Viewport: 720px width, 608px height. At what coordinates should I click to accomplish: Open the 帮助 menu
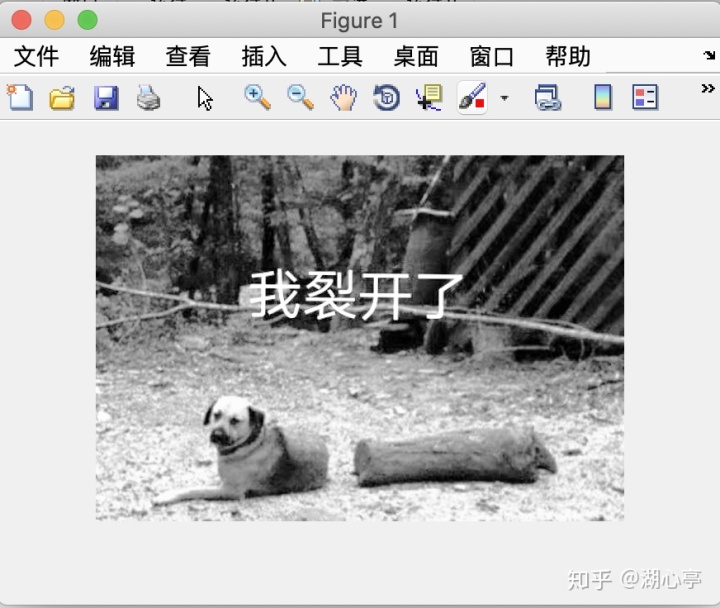coord(568,56)
